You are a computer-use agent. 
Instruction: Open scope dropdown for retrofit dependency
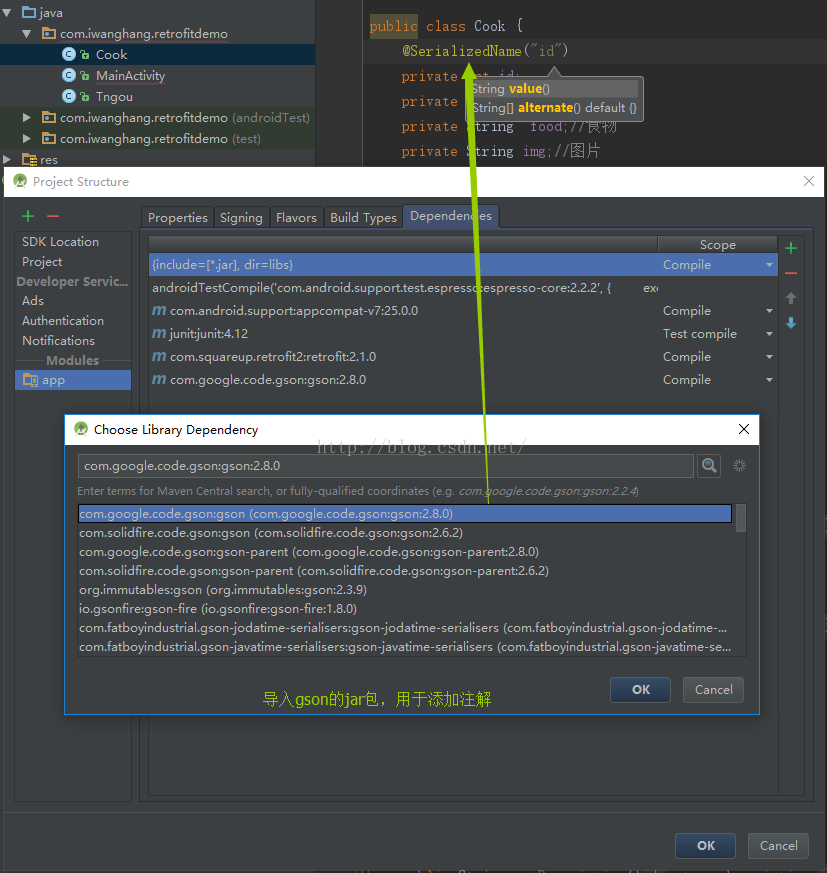(769, 357)
